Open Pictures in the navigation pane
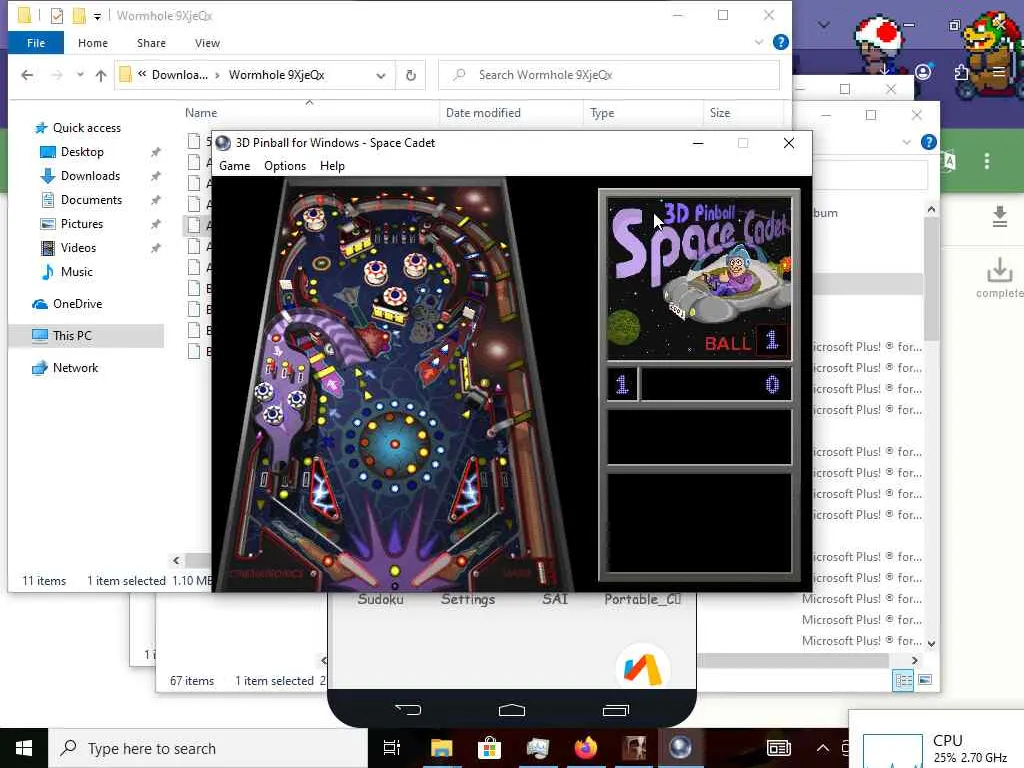The image size is (1024, 768). [x=81, y=224]
